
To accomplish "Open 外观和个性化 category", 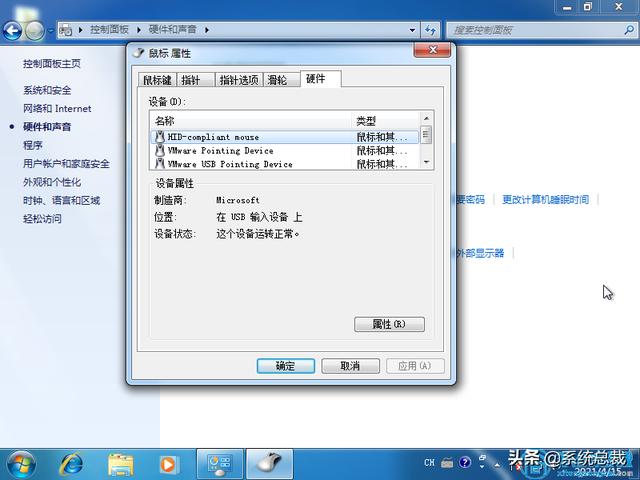I will click(52, 182).
